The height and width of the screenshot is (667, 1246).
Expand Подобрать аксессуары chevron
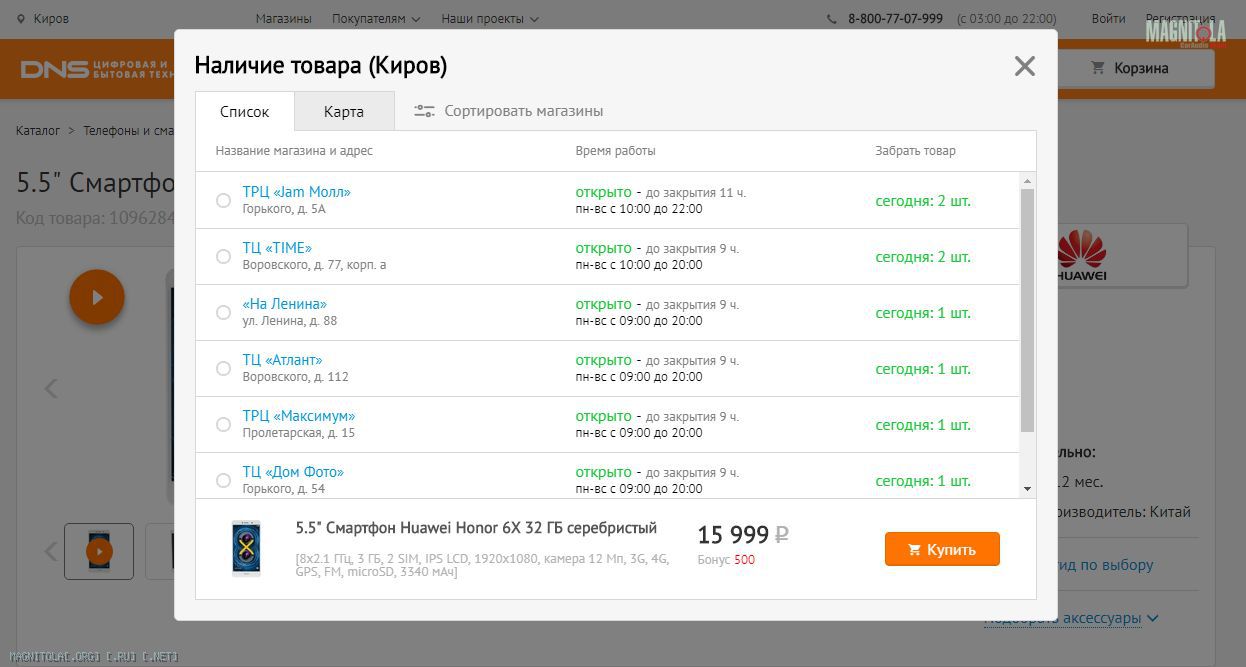tap(1153, 618)
